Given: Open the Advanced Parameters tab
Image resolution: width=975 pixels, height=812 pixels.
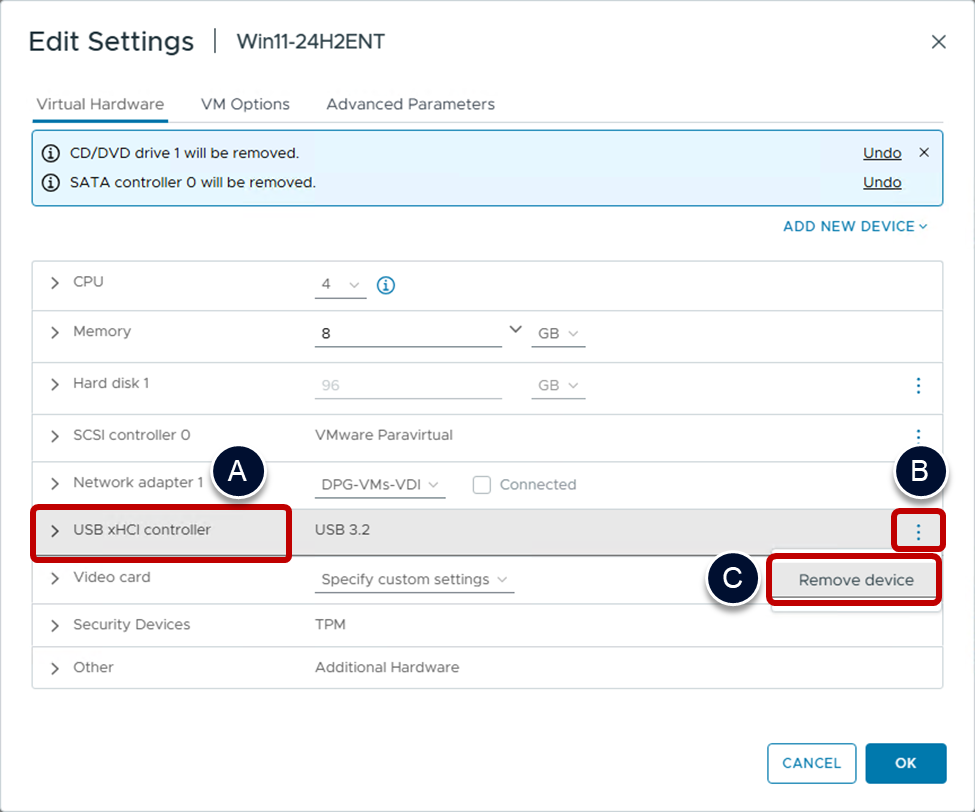Looking at the screenshot, I should [x=410, y=104].
